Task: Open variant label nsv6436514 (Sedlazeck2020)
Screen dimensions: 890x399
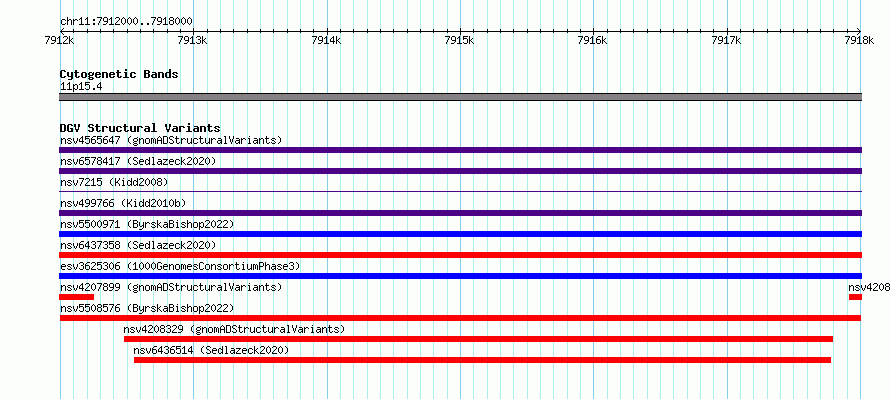Action: click(211, 350)
